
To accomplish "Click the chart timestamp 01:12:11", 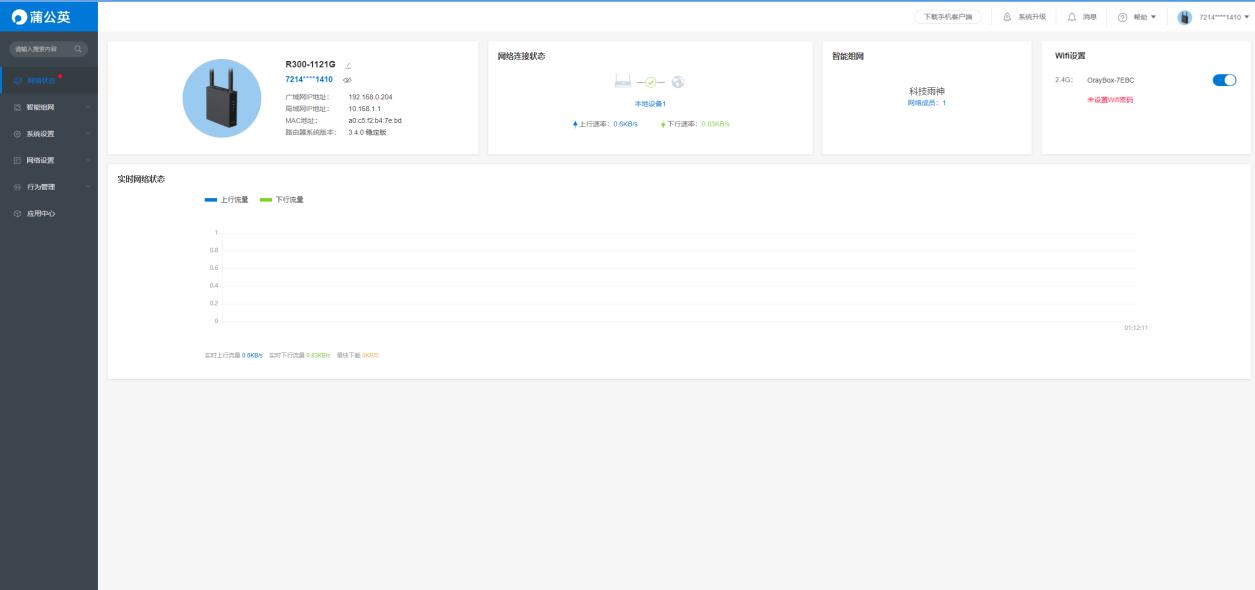I will point(1136,328).
